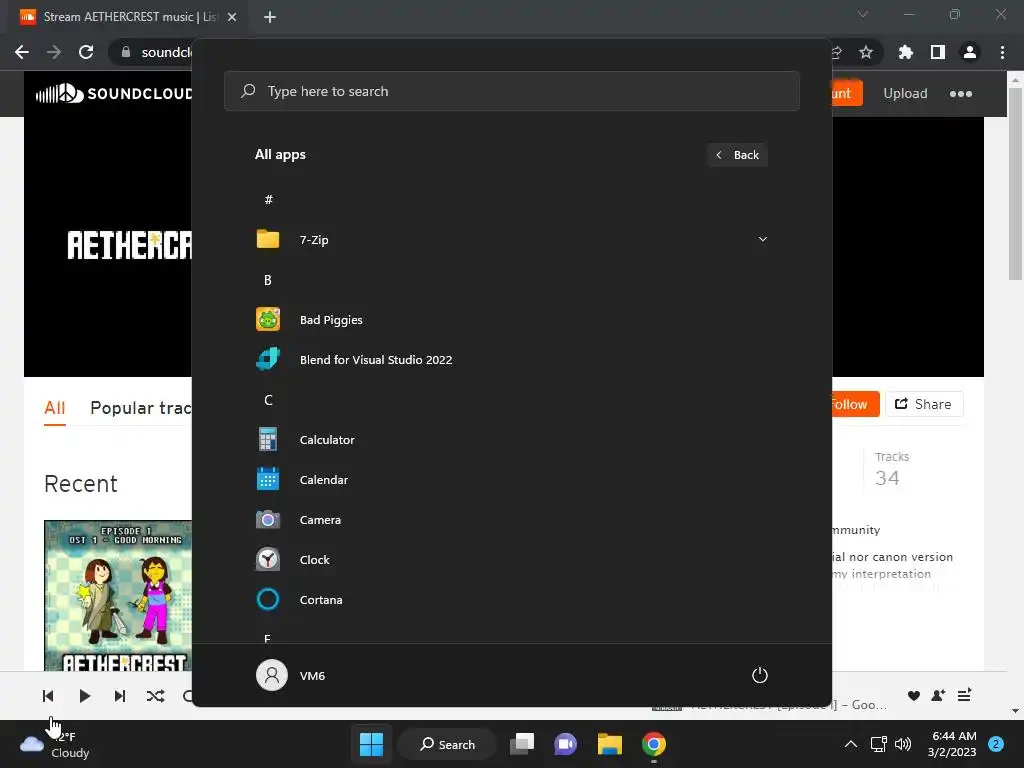The image size is (1024, 768).
Task: Open the power options button
Action: click(x=760, y=675)
